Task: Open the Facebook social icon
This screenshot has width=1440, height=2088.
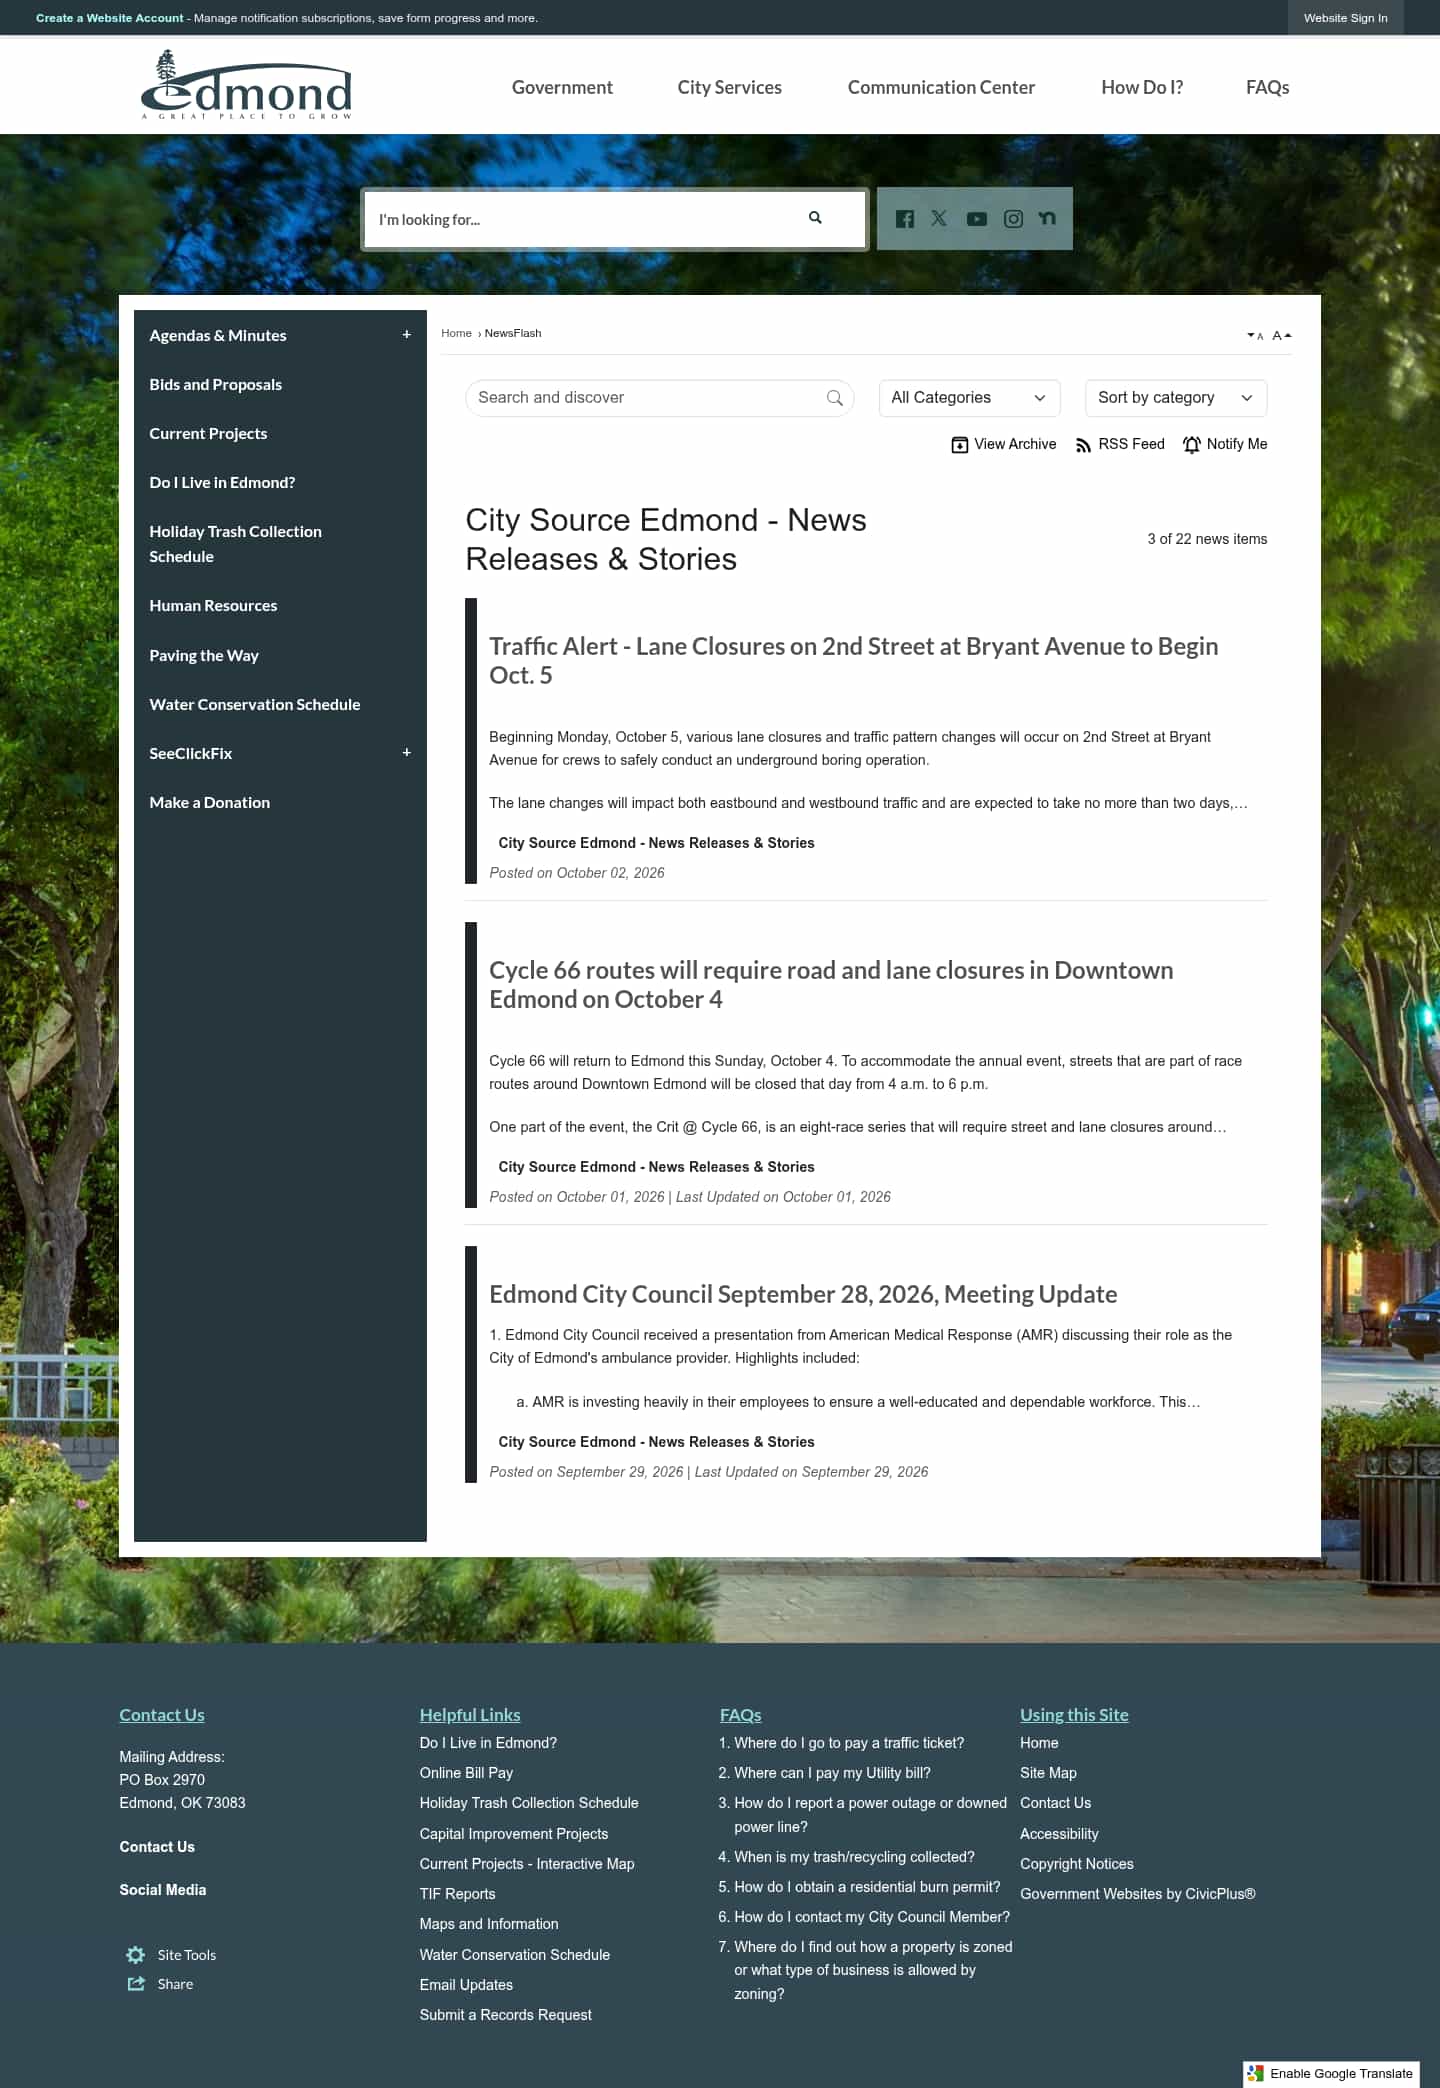Action: point(905,219)
